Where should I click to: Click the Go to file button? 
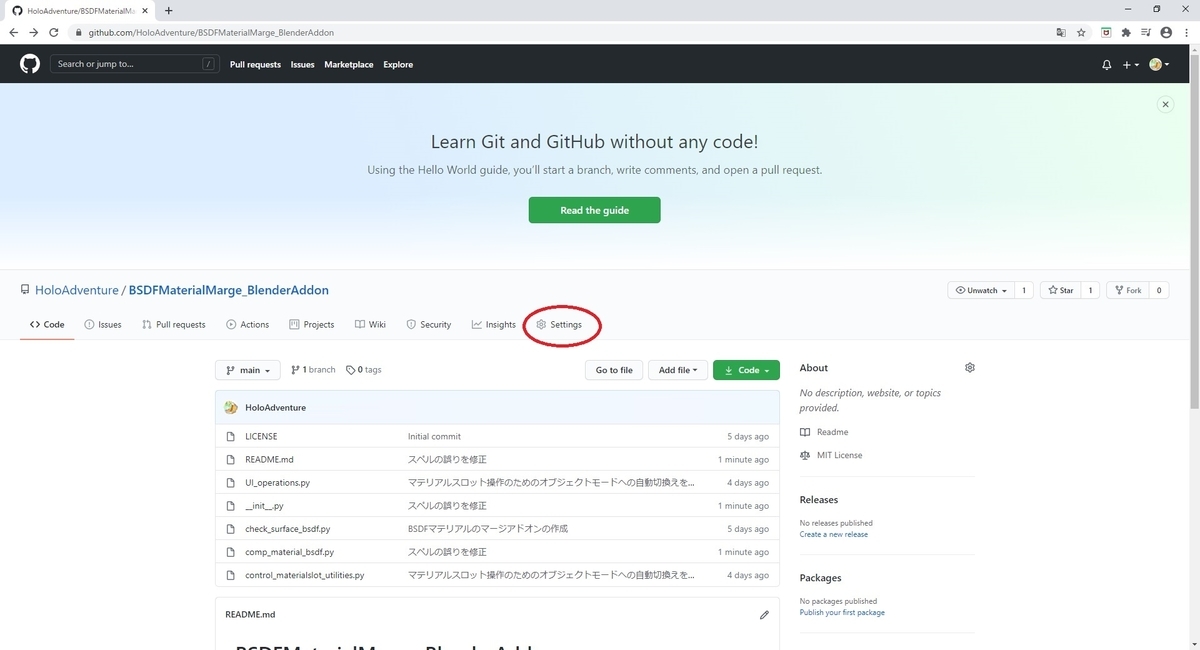click(614, 370)
